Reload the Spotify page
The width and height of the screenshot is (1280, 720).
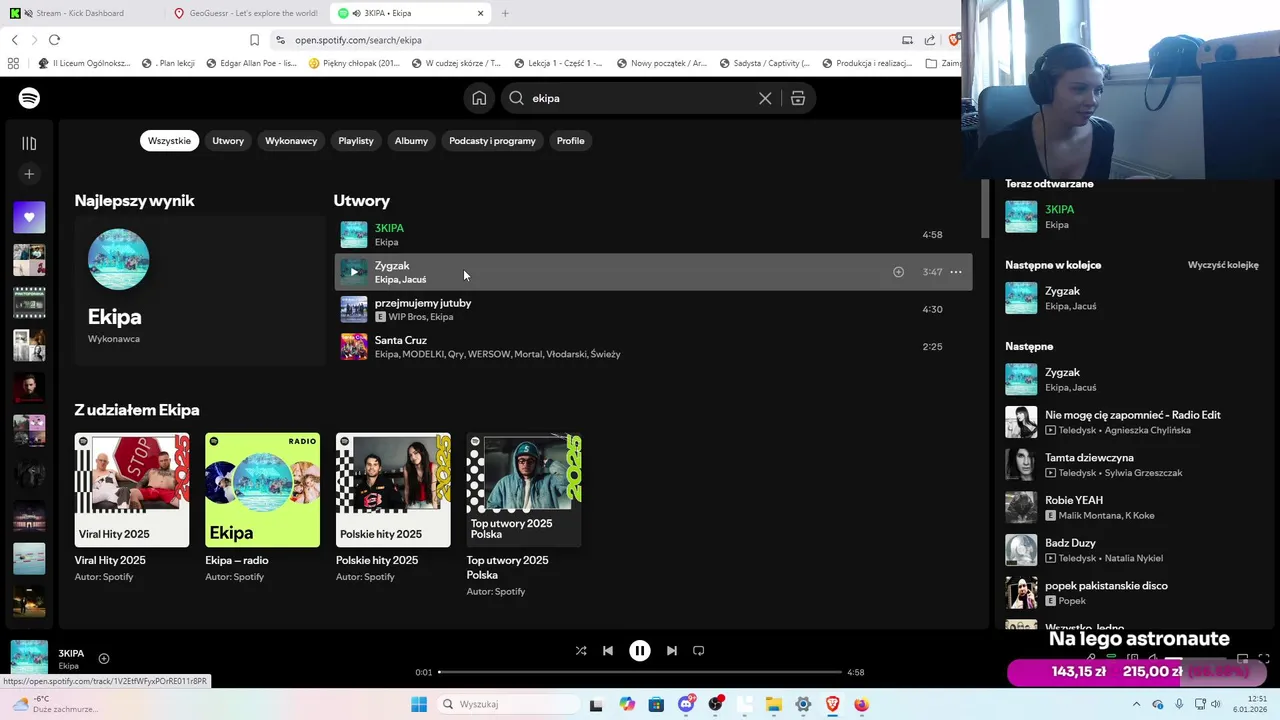pyautogui.click(x=54, y=40)
